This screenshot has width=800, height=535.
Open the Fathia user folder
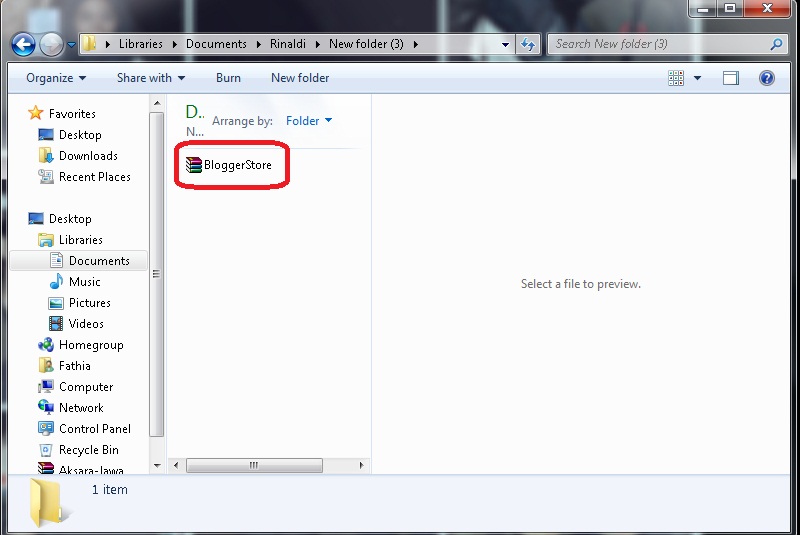(x=74, y=366)
